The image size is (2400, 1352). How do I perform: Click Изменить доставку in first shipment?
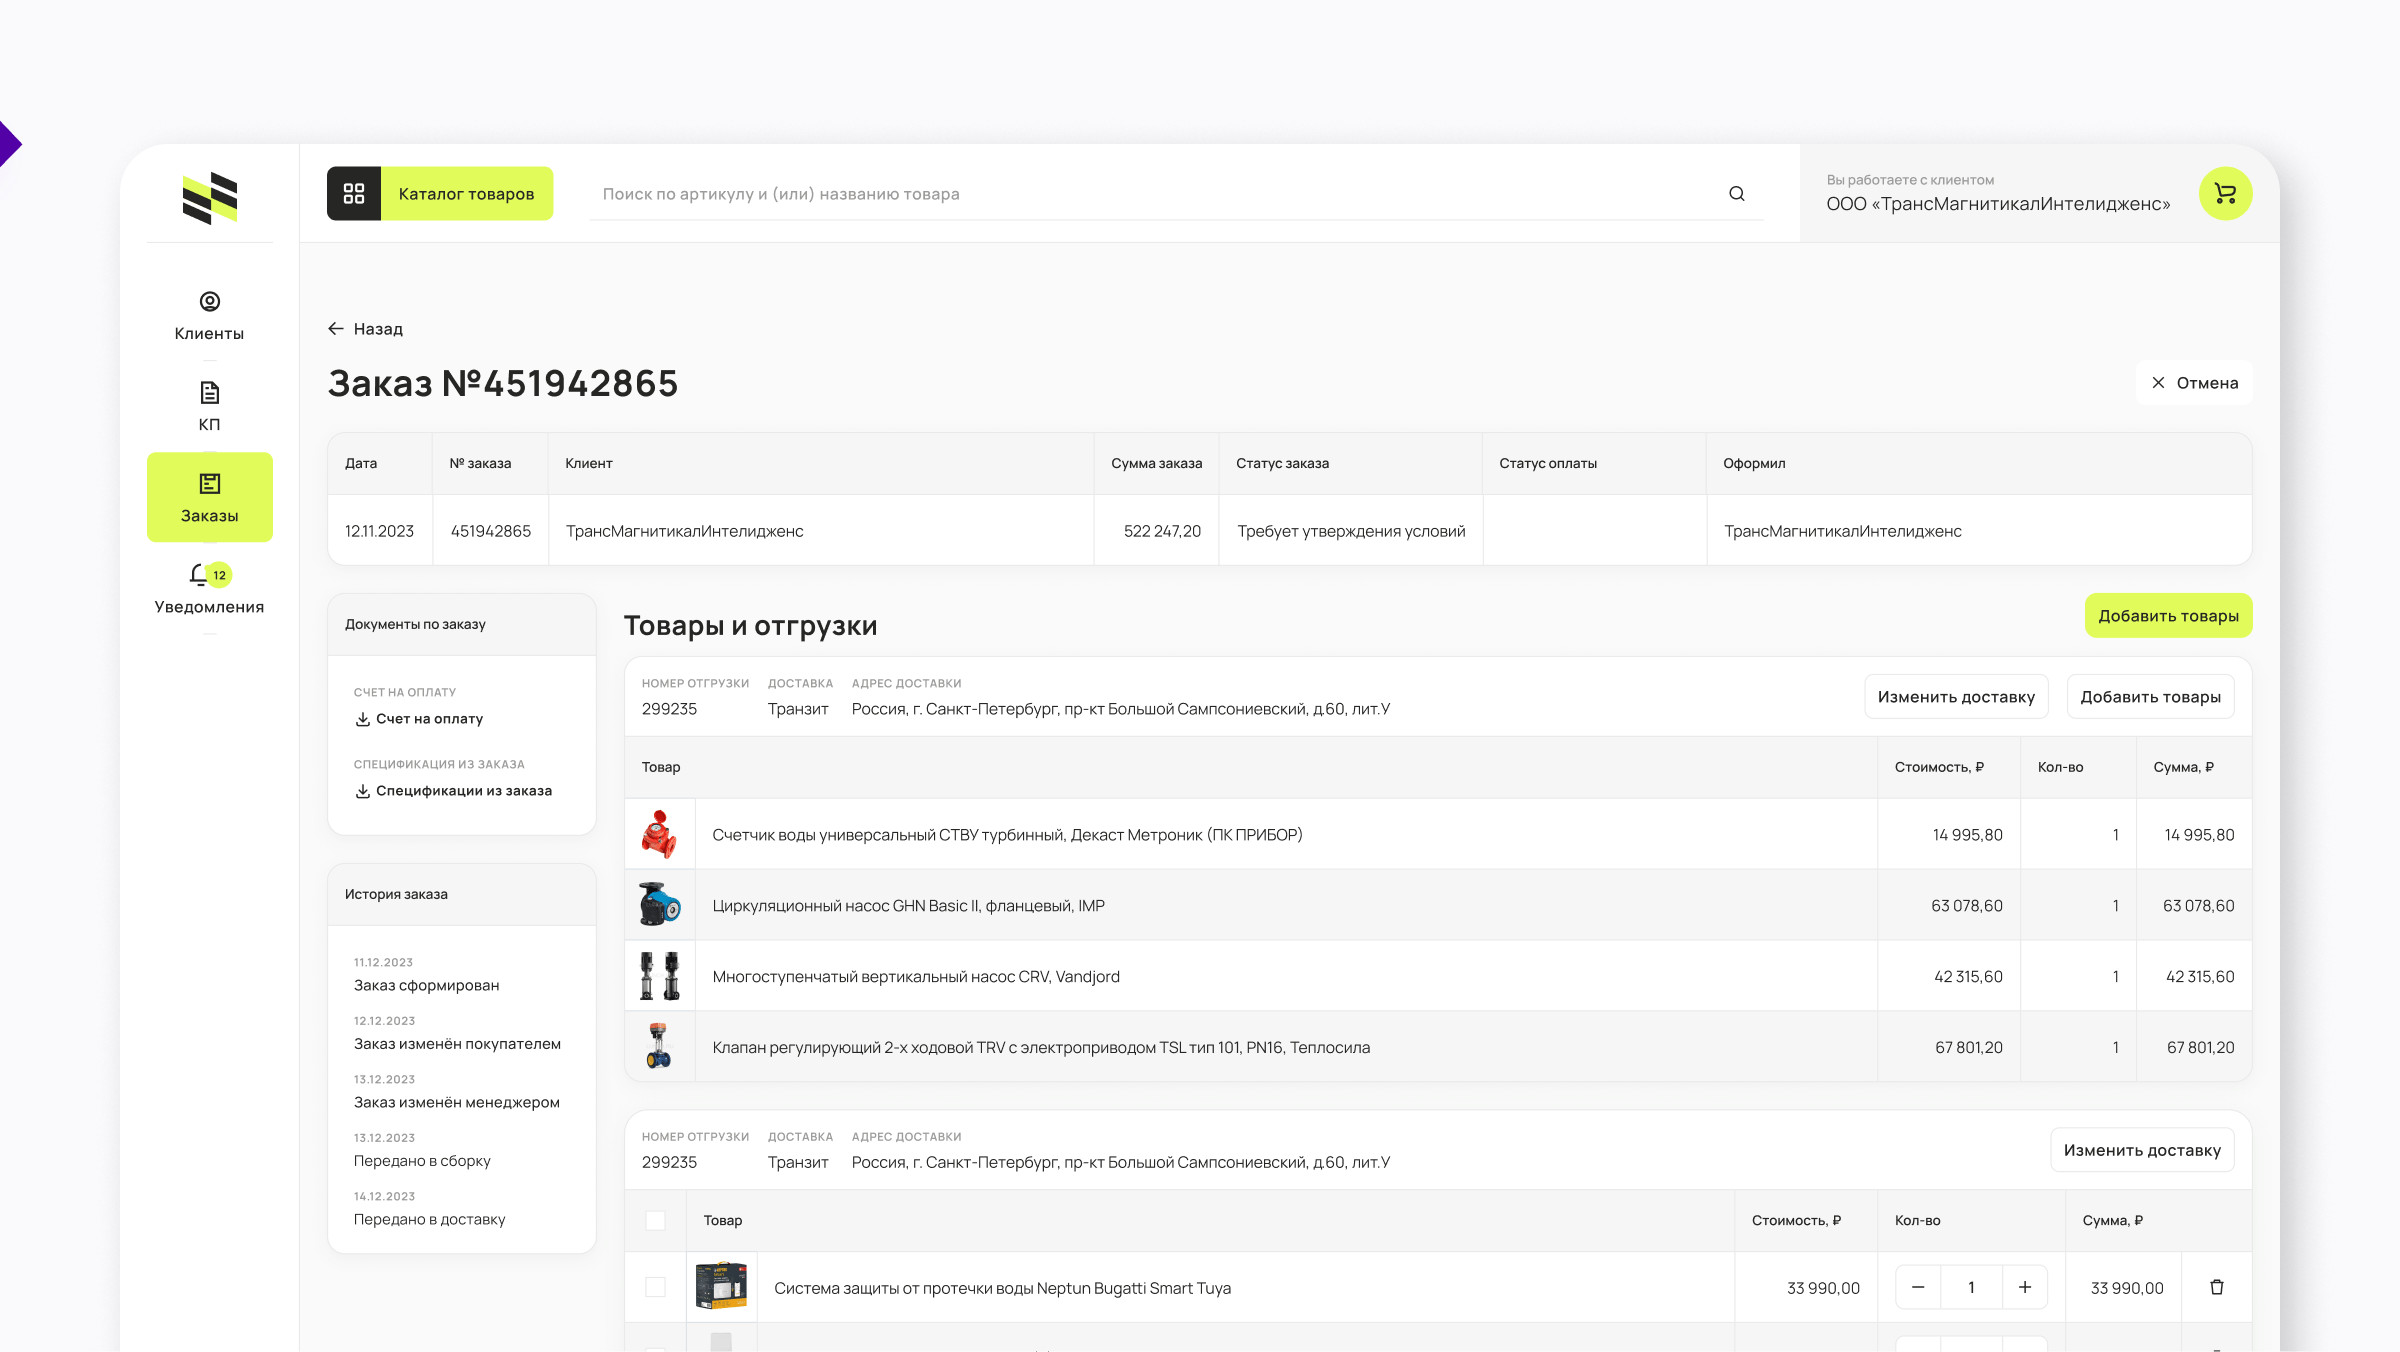1956,697
